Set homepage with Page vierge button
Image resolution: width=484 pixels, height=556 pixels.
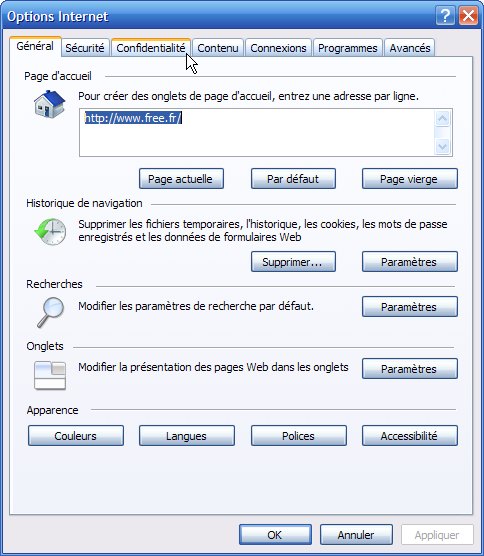pos(410,179)
